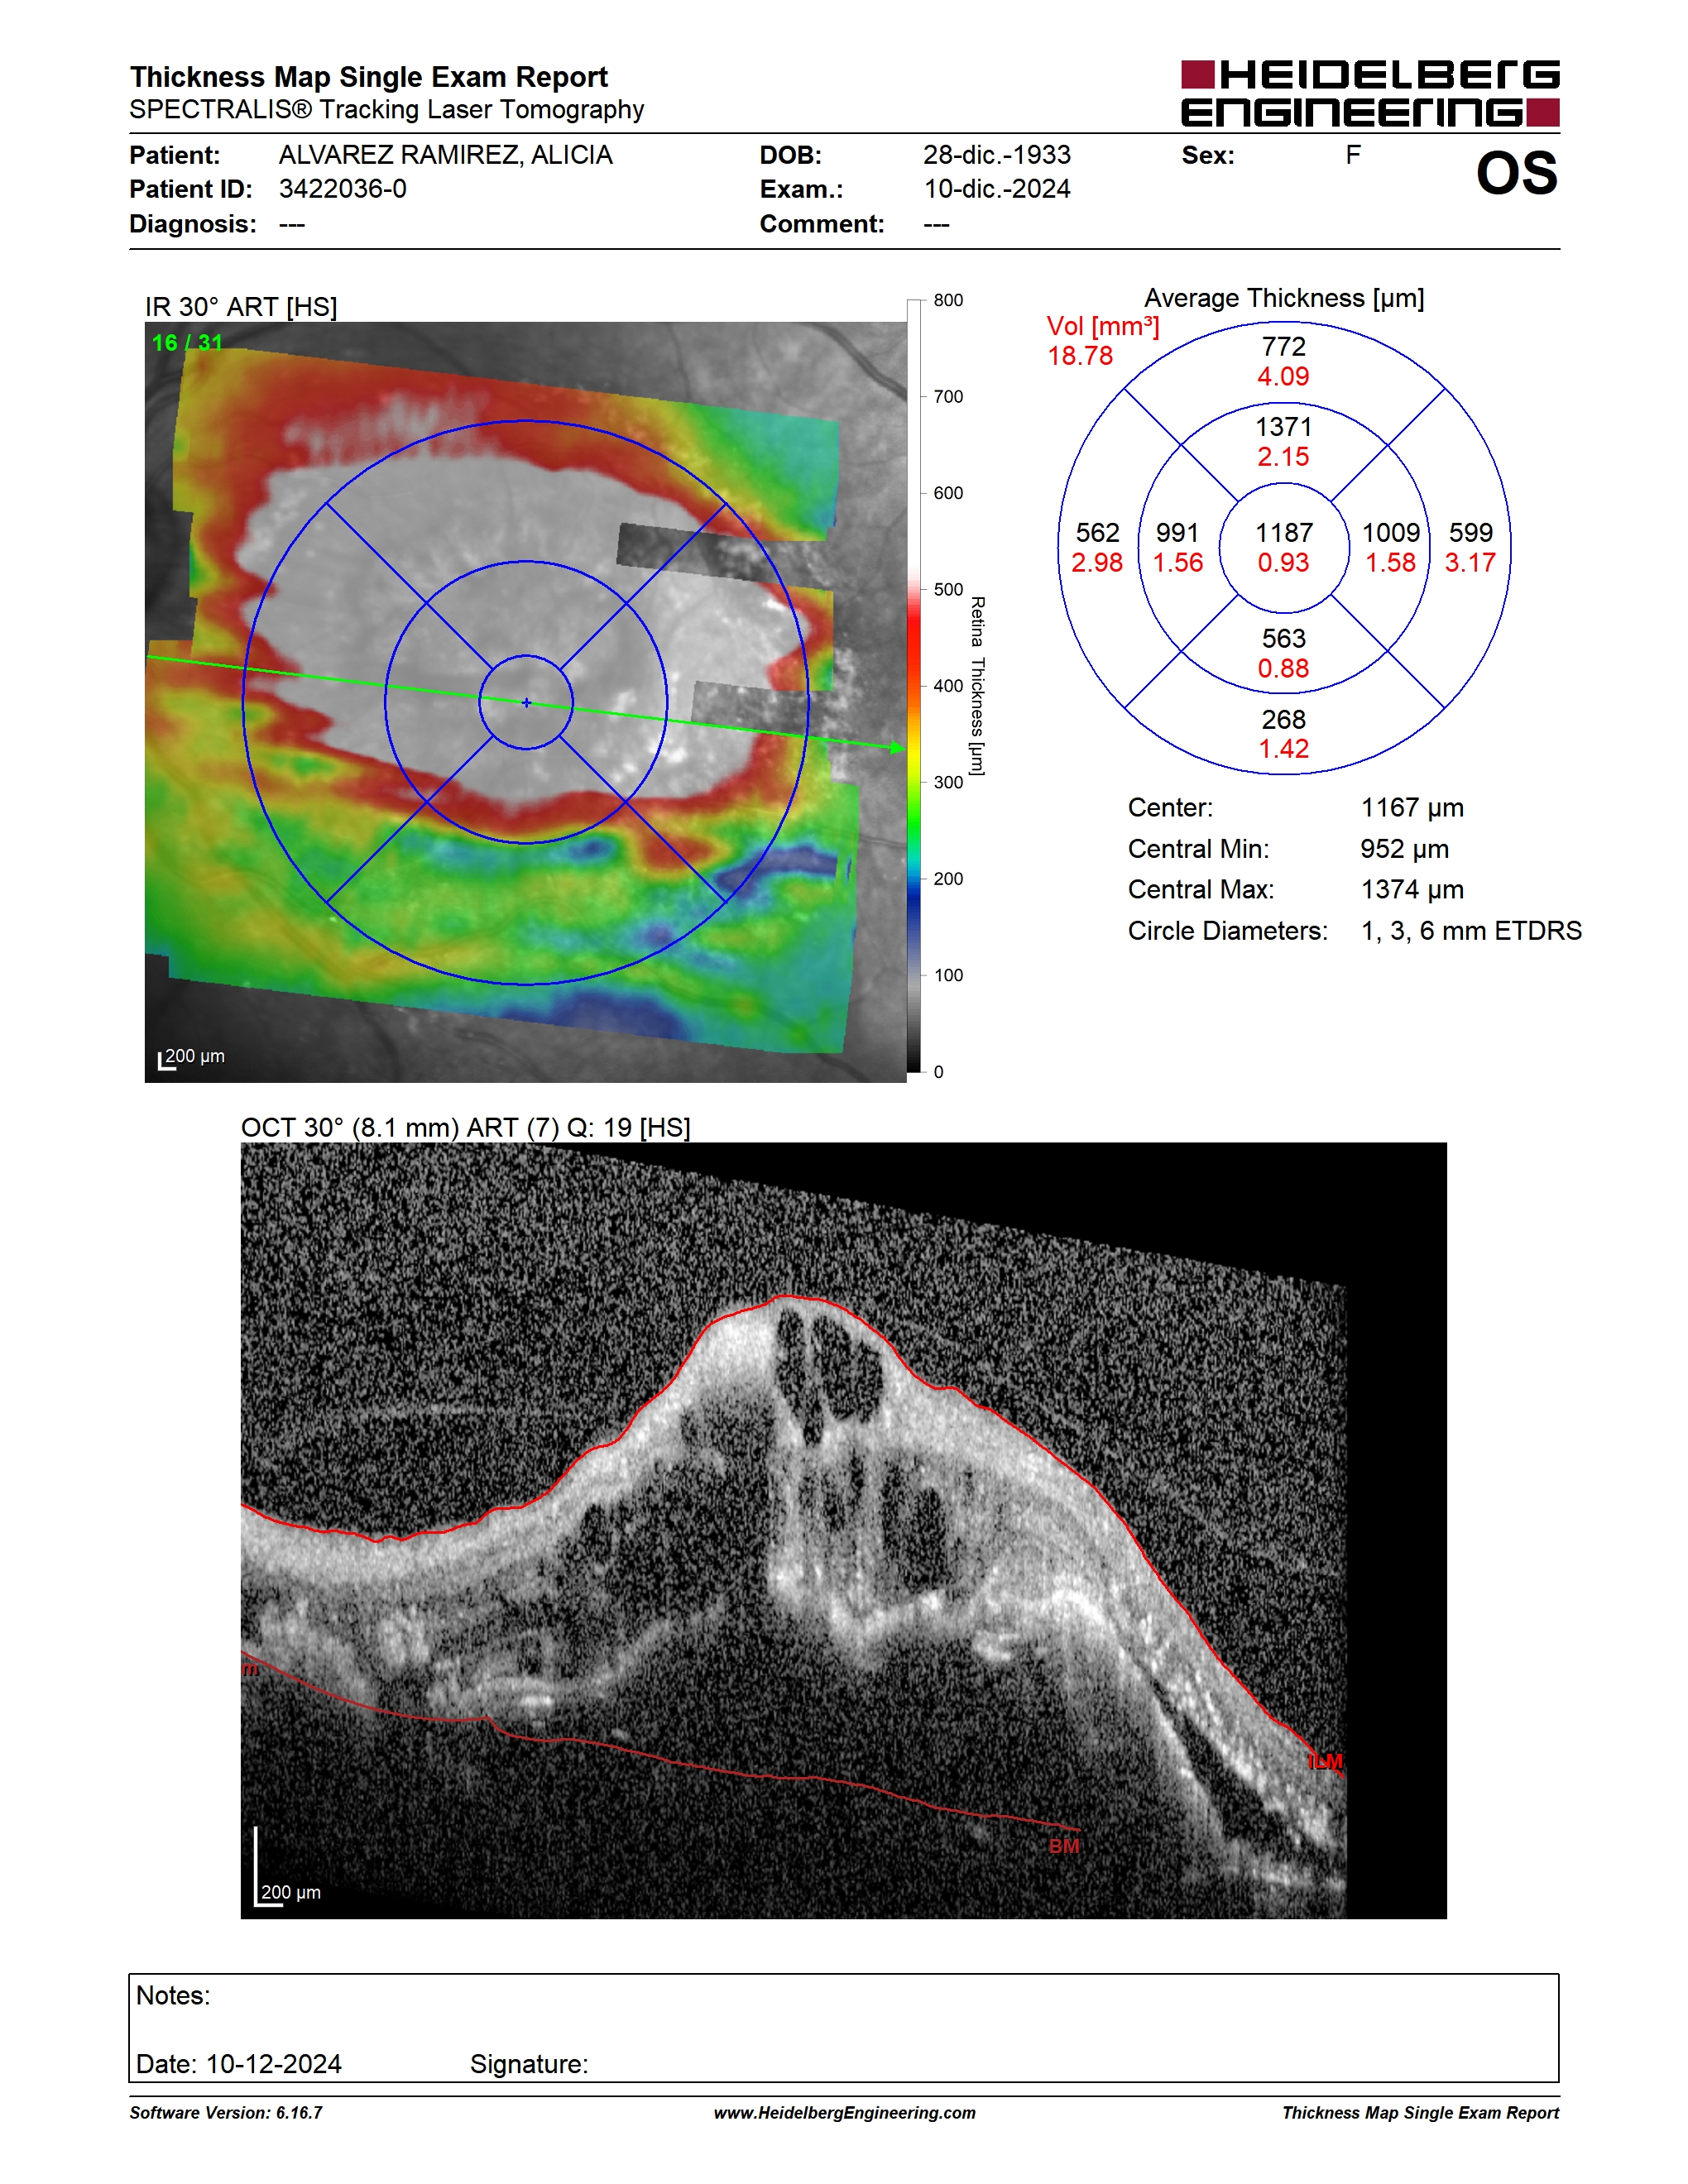
Task: Click the 'OCT 30° (8.1 mm) ART (7) Q: 19 [HS]' label
Action: 466,1128
